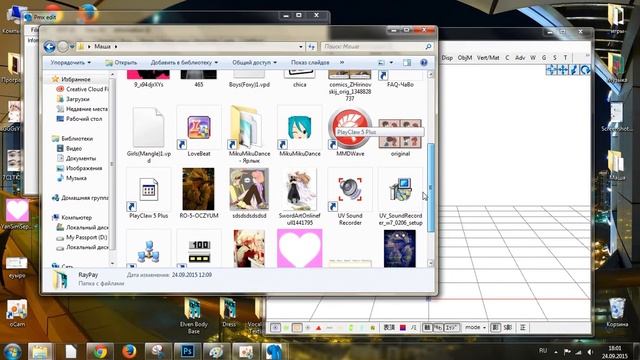Toggle the Nb button in PMX view
640x360 pixels.
coord(438,327)
